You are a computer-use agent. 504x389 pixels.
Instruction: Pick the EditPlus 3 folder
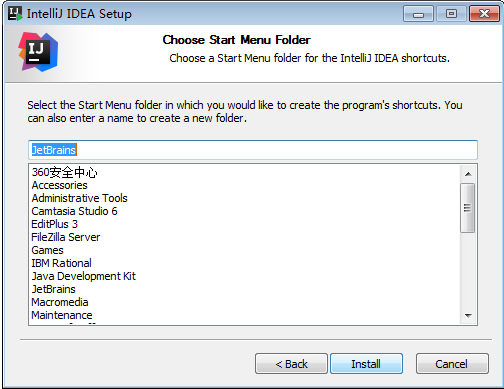pos(54,224)
